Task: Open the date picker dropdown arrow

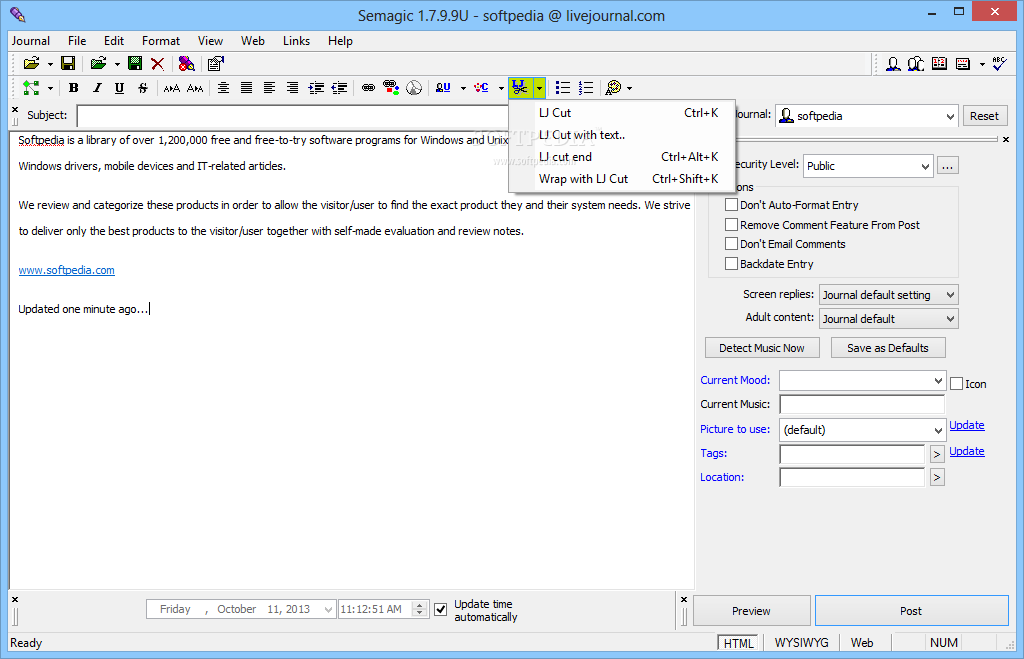Action: 328,609
